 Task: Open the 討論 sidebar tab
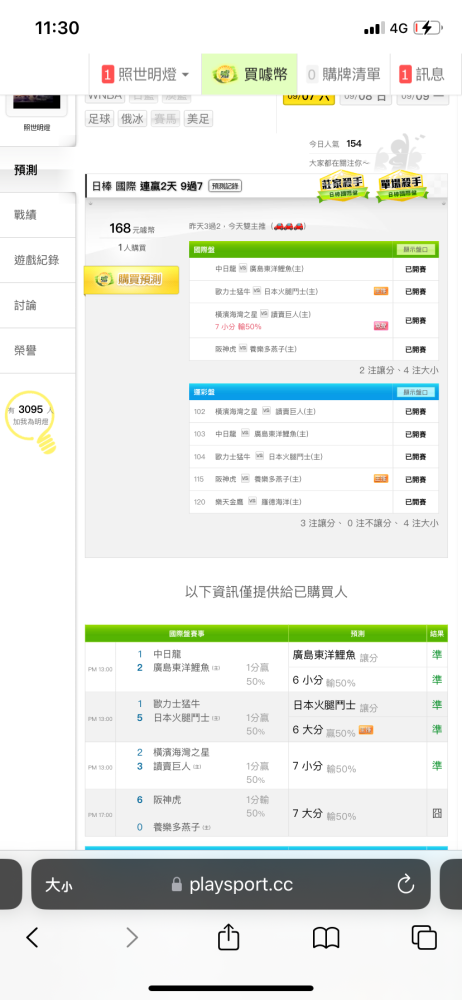(x=38, y=305)
